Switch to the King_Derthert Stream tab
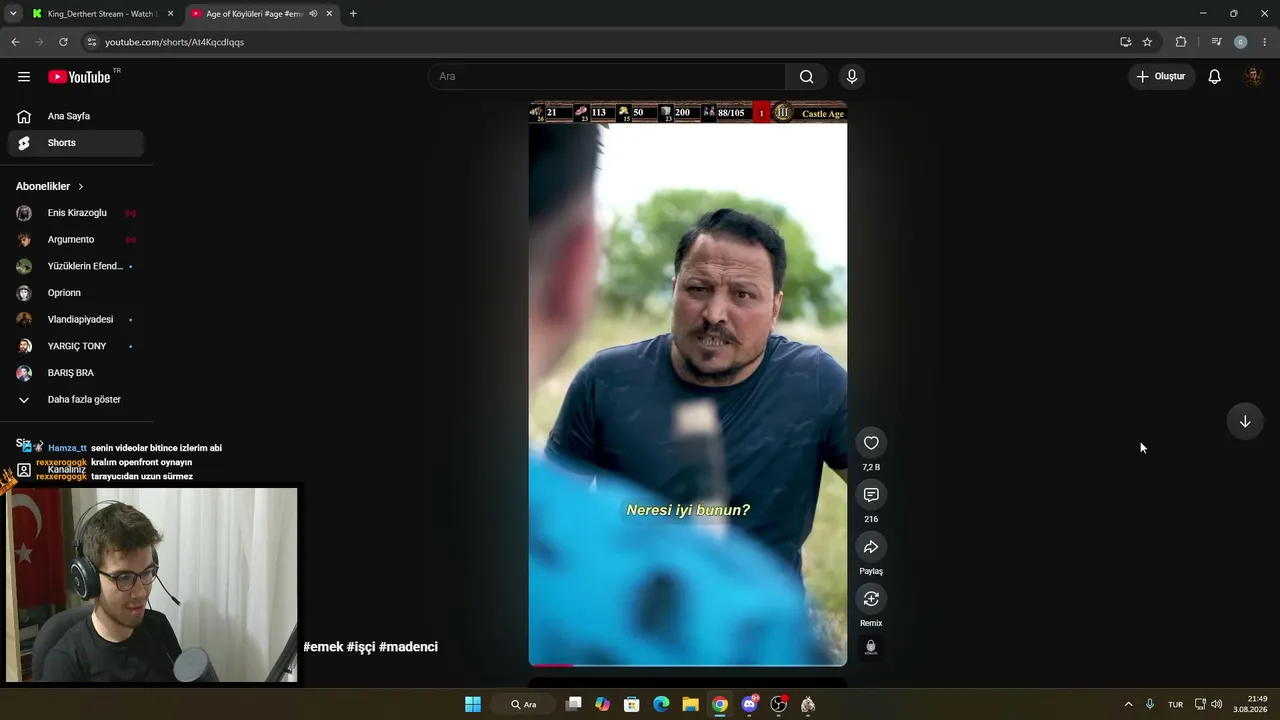 click(103, 14)
